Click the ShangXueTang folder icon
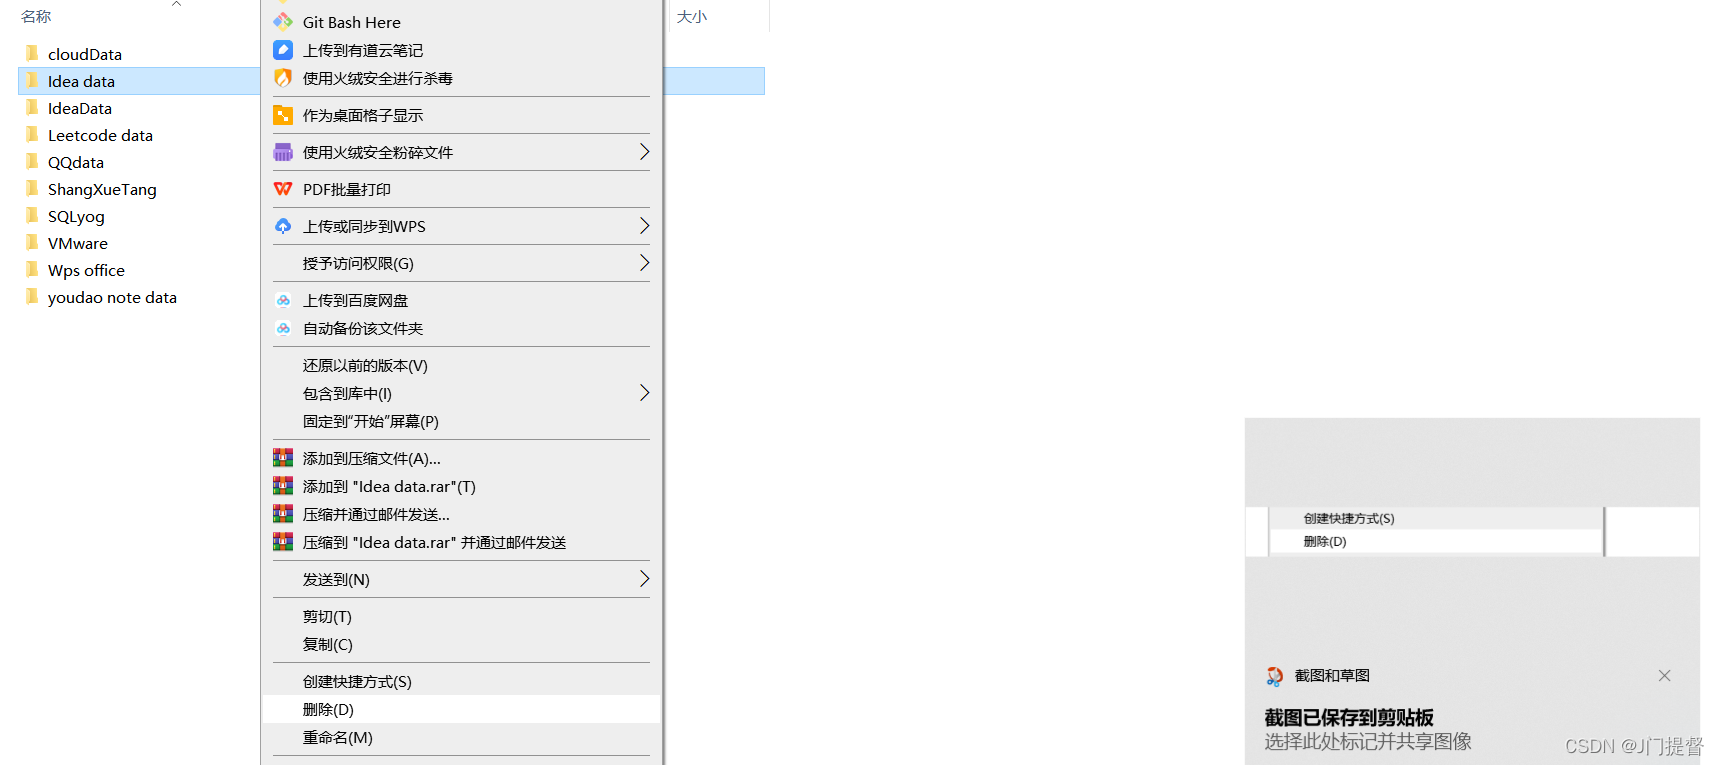This screenshot has width=1720, height=765. [32, 188]
